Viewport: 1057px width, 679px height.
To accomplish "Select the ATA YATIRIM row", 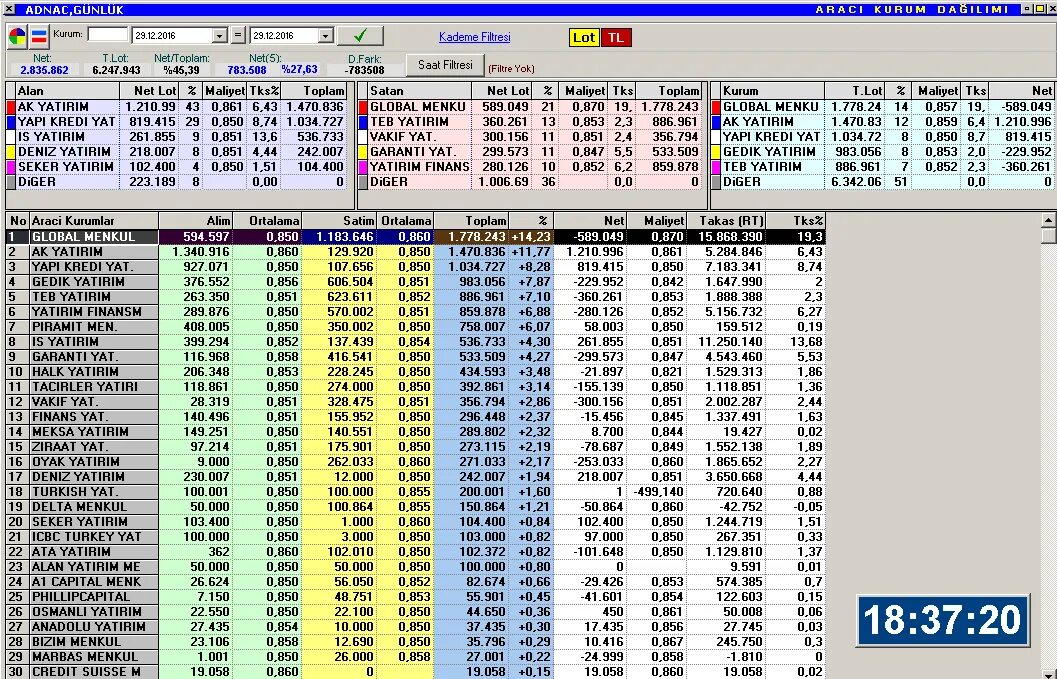I will click(416, 552).
